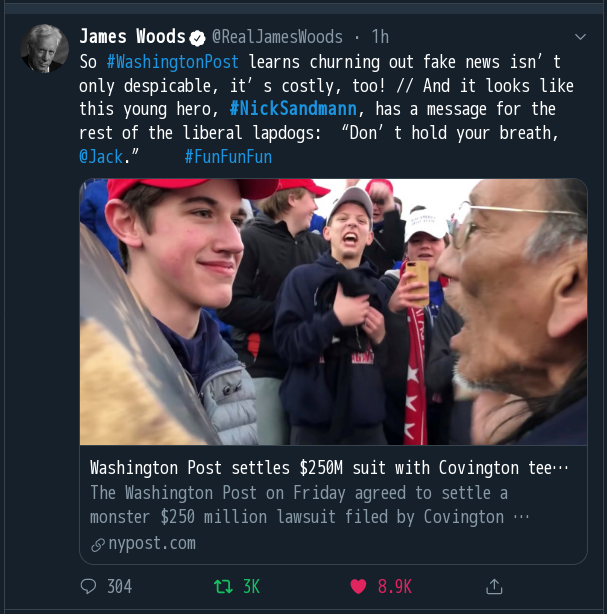Image resolution: width=607 pixels, height=614 pixels.
Task: Open the #FunFunFun hashtag
Action: tap(228, 157)
